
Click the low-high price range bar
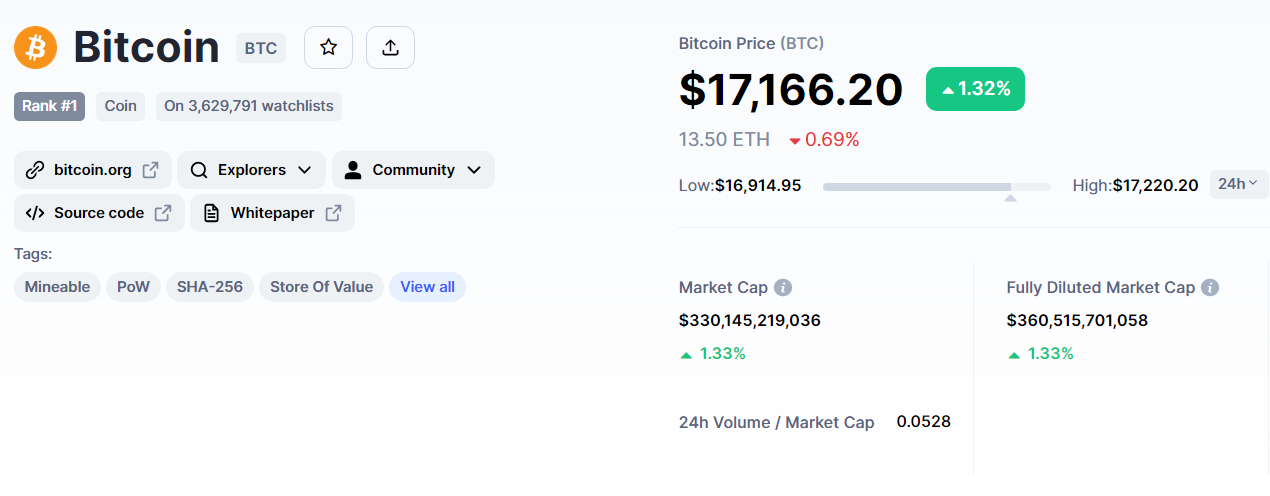coord(937,186)
